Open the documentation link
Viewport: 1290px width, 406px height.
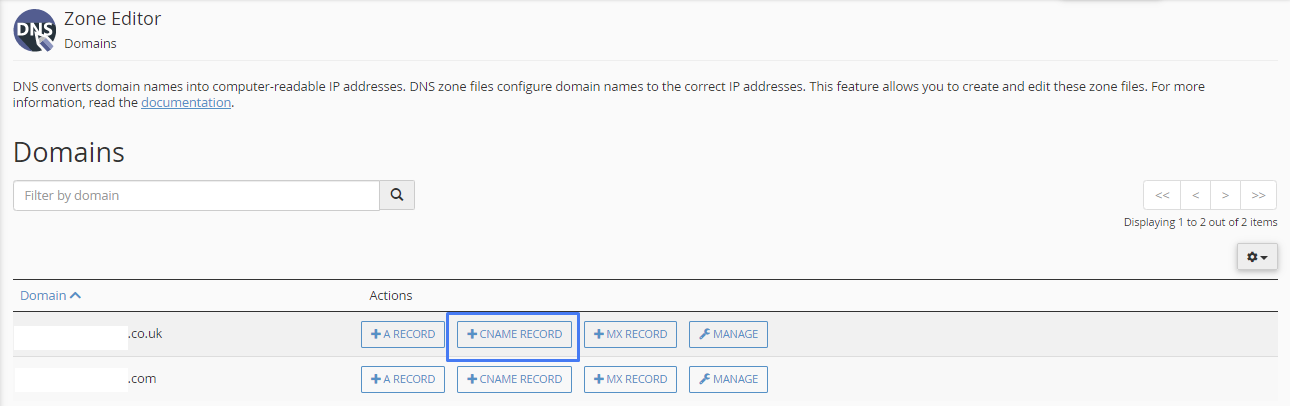tap(186, 102)
